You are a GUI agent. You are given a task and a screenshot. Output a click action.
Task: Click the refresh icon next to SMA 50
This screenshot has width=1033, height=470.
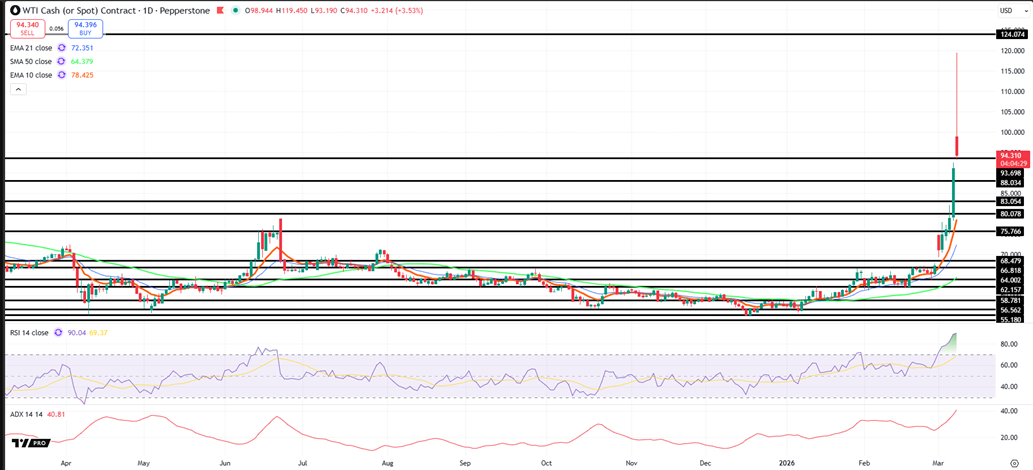[61, 61]
